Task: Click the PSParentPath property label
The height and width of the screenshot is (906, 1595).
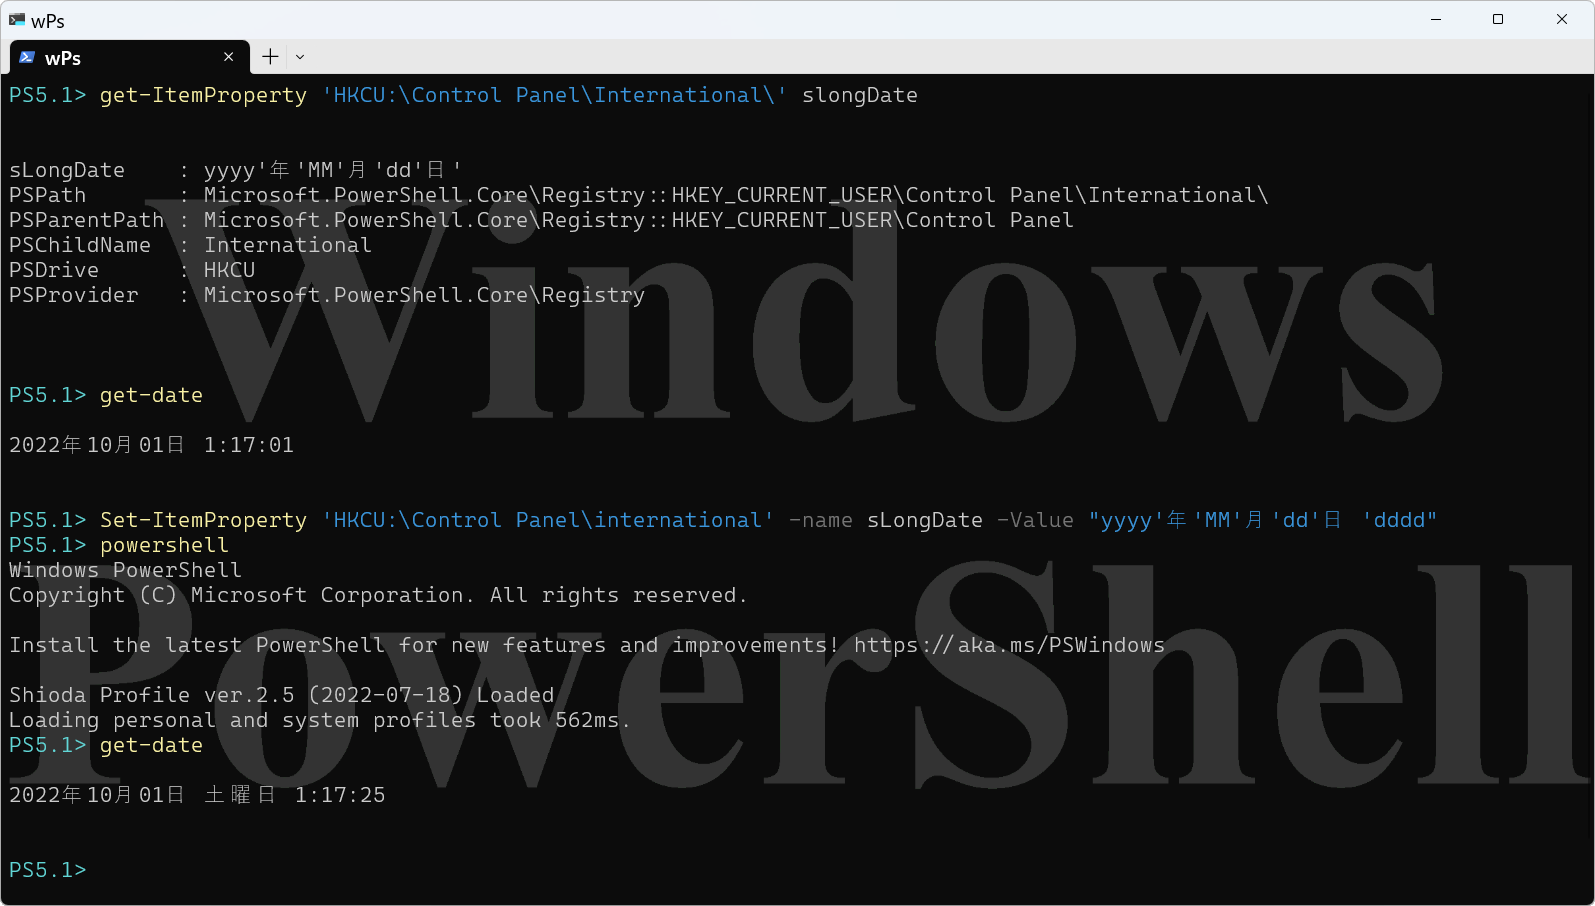Action: tap(86, 220)
